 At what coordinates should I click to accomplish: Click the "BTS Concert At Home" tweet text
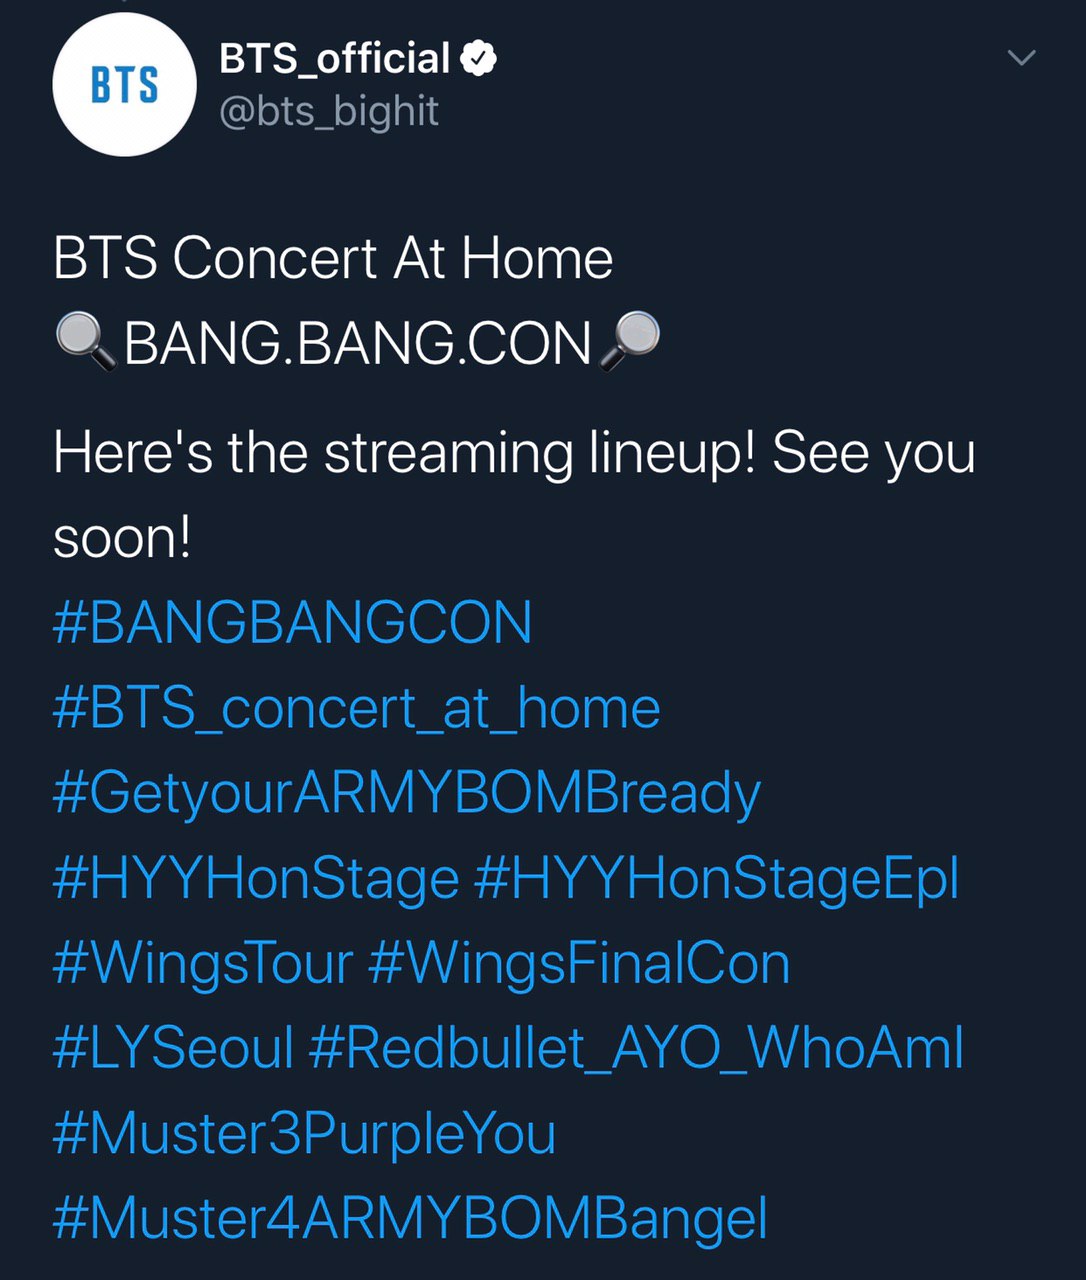coord(332,258)
